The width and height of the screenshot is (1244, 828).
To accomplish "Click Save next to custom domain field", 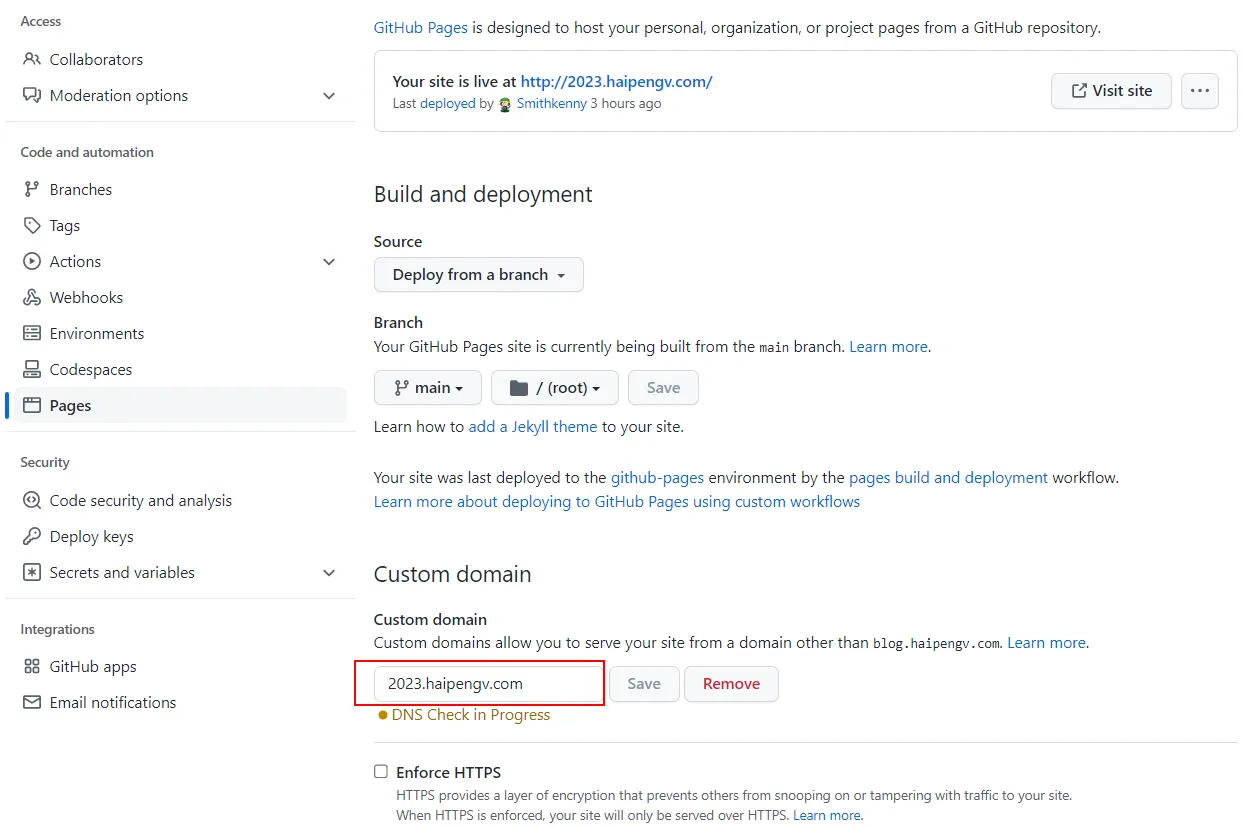I will (x=644, y=683).
